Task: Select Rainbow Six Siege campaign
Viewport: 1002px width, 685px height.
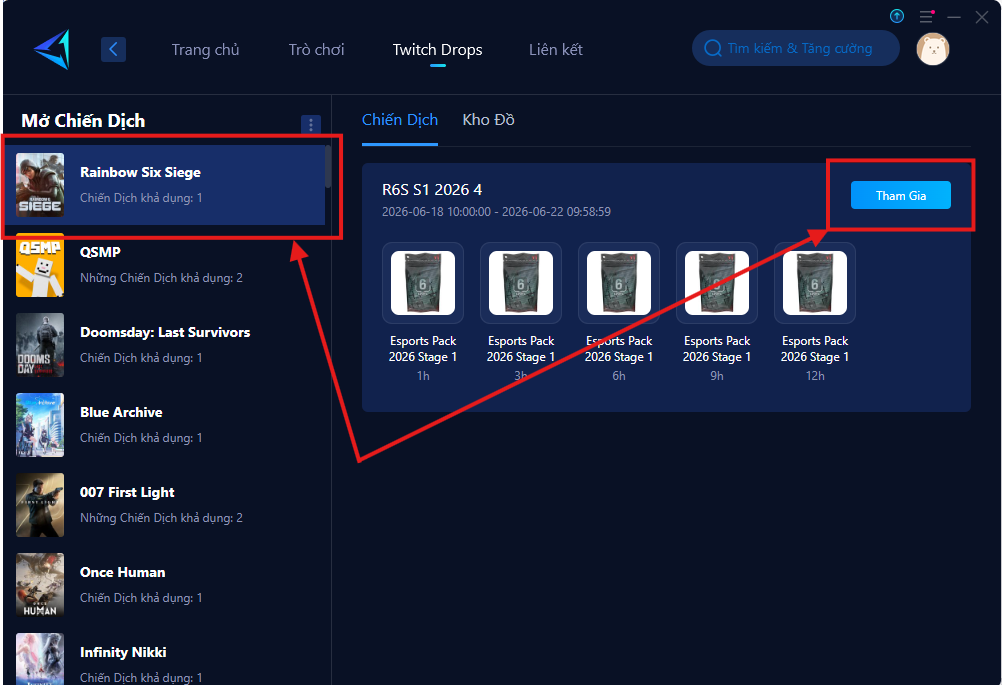Action: pyautogui.click(x=167, y=185)
